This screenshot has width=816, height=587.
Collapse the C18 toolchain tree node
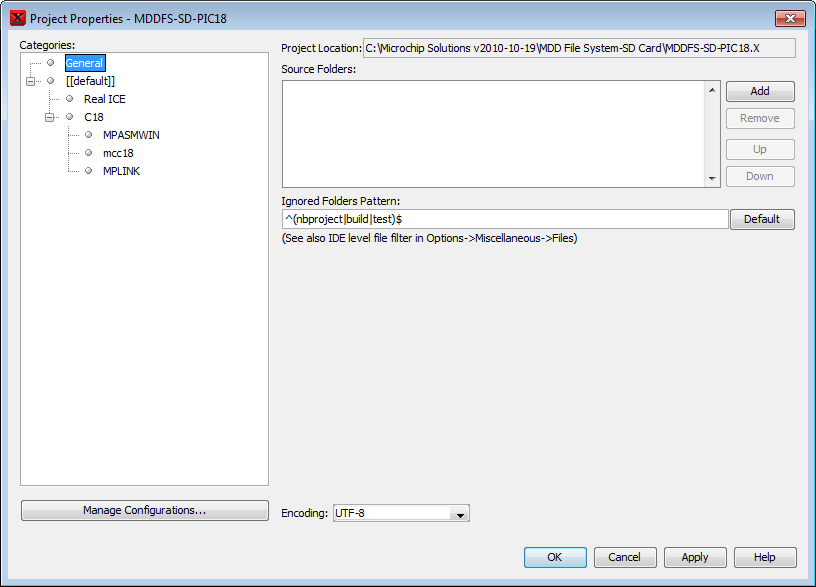(50, 117)
